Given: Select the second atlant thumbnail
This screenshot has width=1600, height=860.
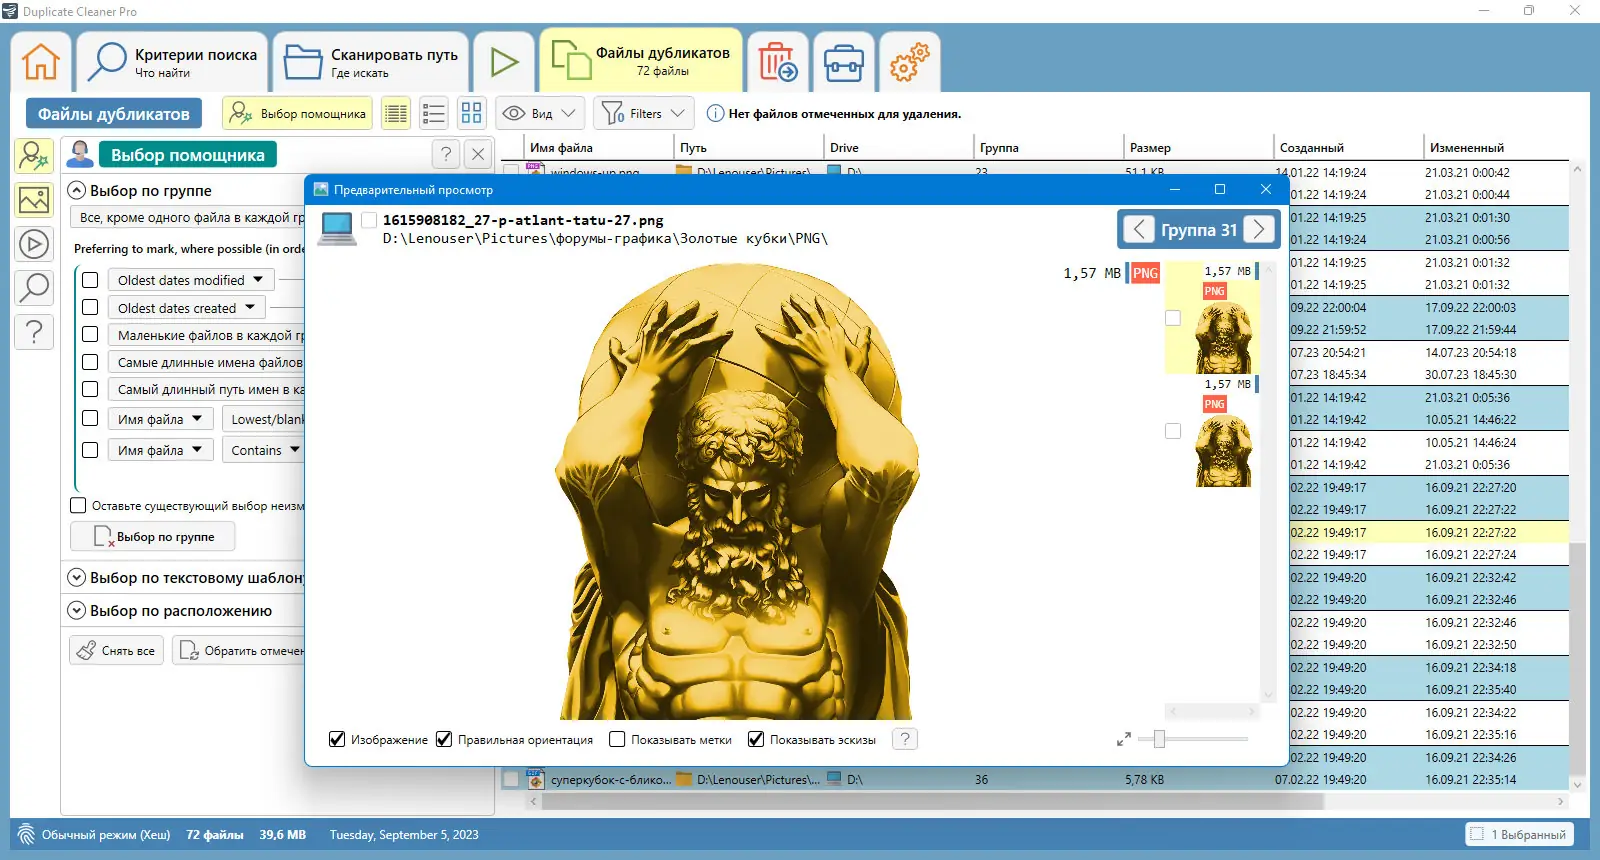Looking at the screenshot, I should point(1224,451).
